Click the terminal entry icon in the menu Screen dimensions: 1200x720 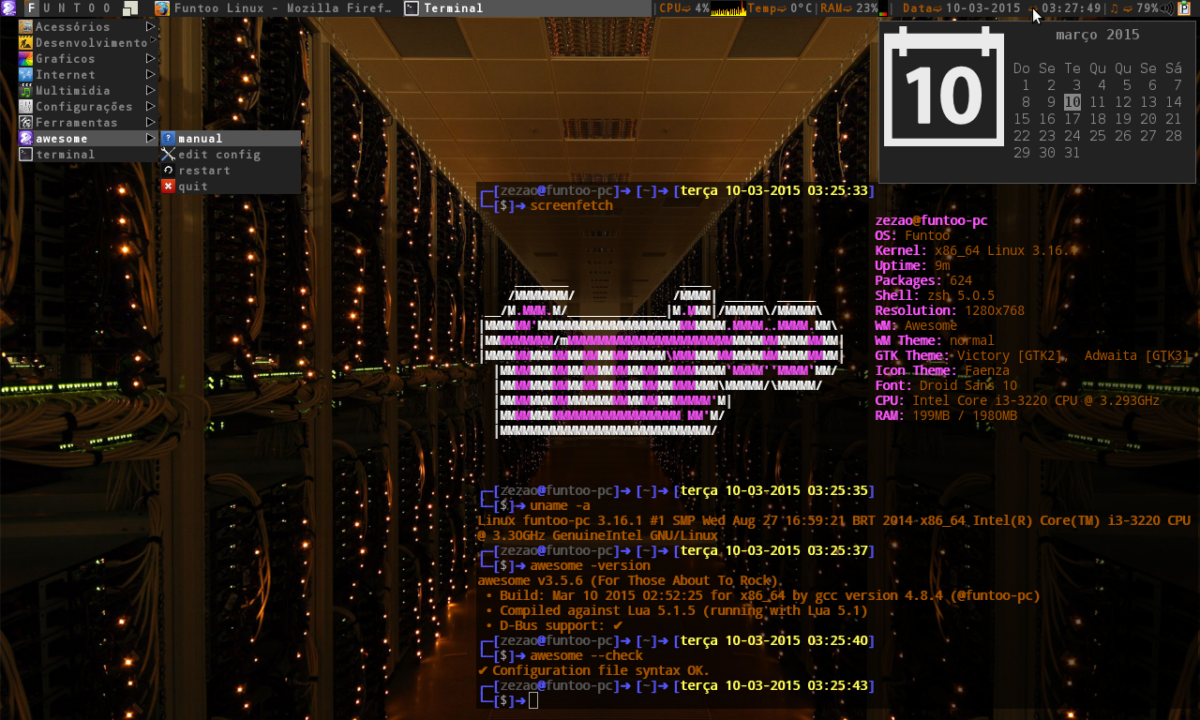coord(27,154)
